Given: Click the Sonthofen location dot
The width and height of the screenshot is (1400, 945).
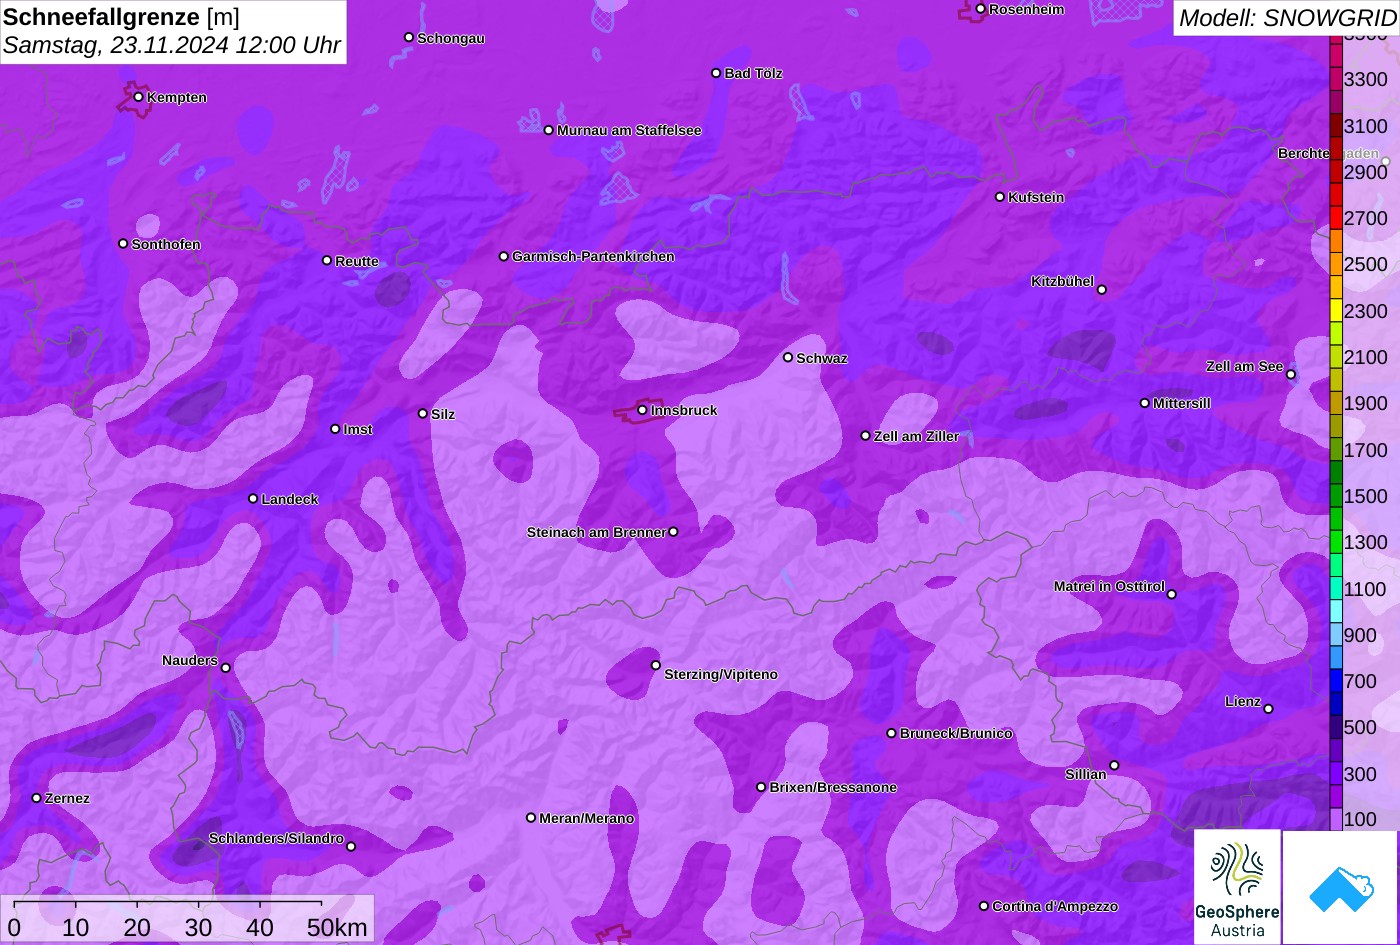Looking at the screenshot, I should point(123,243).
